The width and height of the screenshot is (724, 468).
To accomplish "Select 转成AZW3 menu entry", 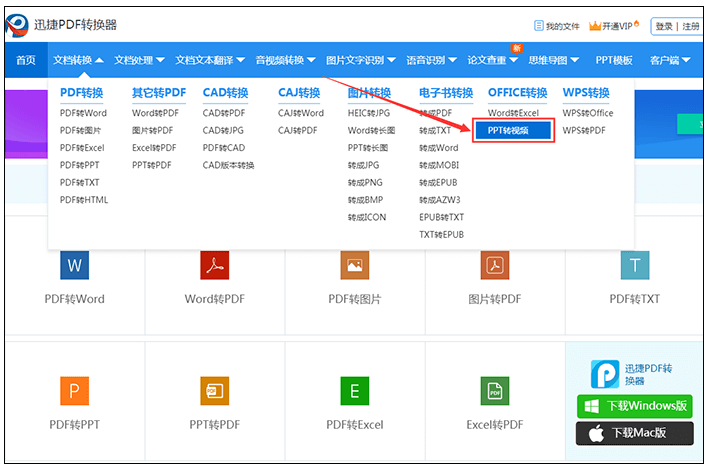I will click(x=440, y=200).
